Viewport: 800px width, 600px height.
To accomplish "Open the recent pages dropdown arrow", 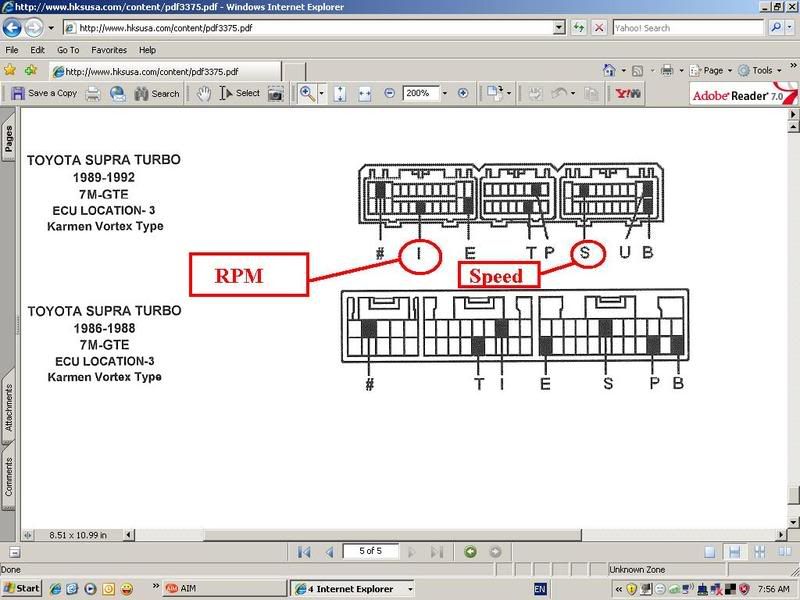I will pos(51,28).
